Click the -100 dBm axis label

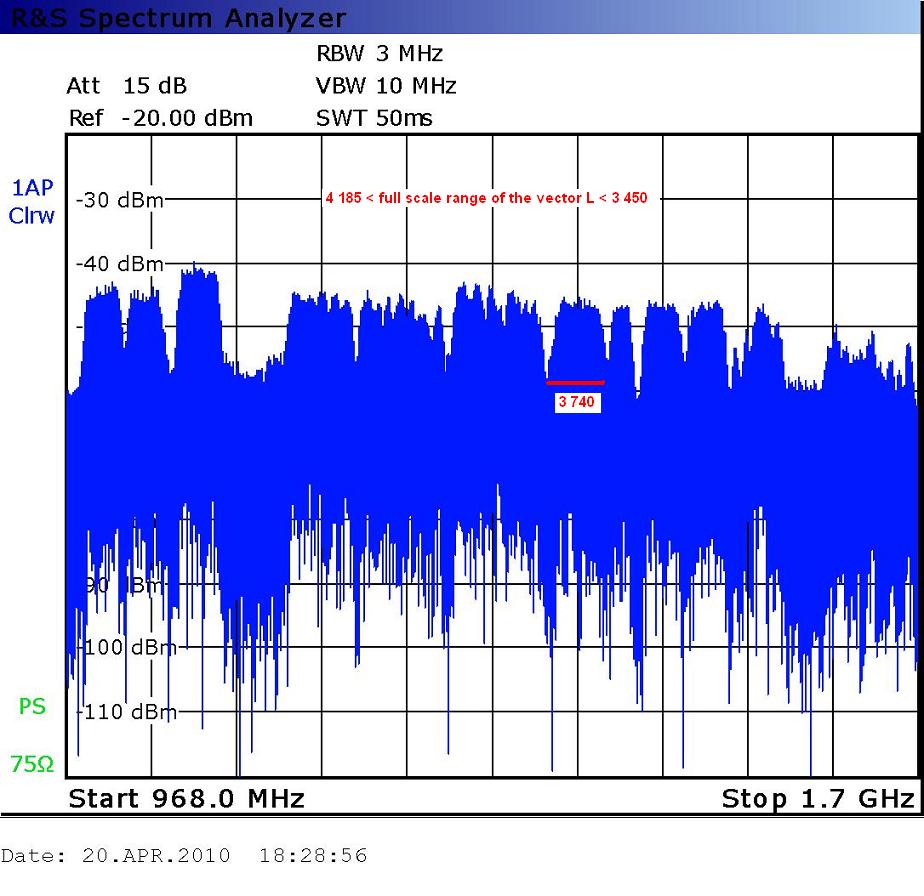(x=128, y=648)
